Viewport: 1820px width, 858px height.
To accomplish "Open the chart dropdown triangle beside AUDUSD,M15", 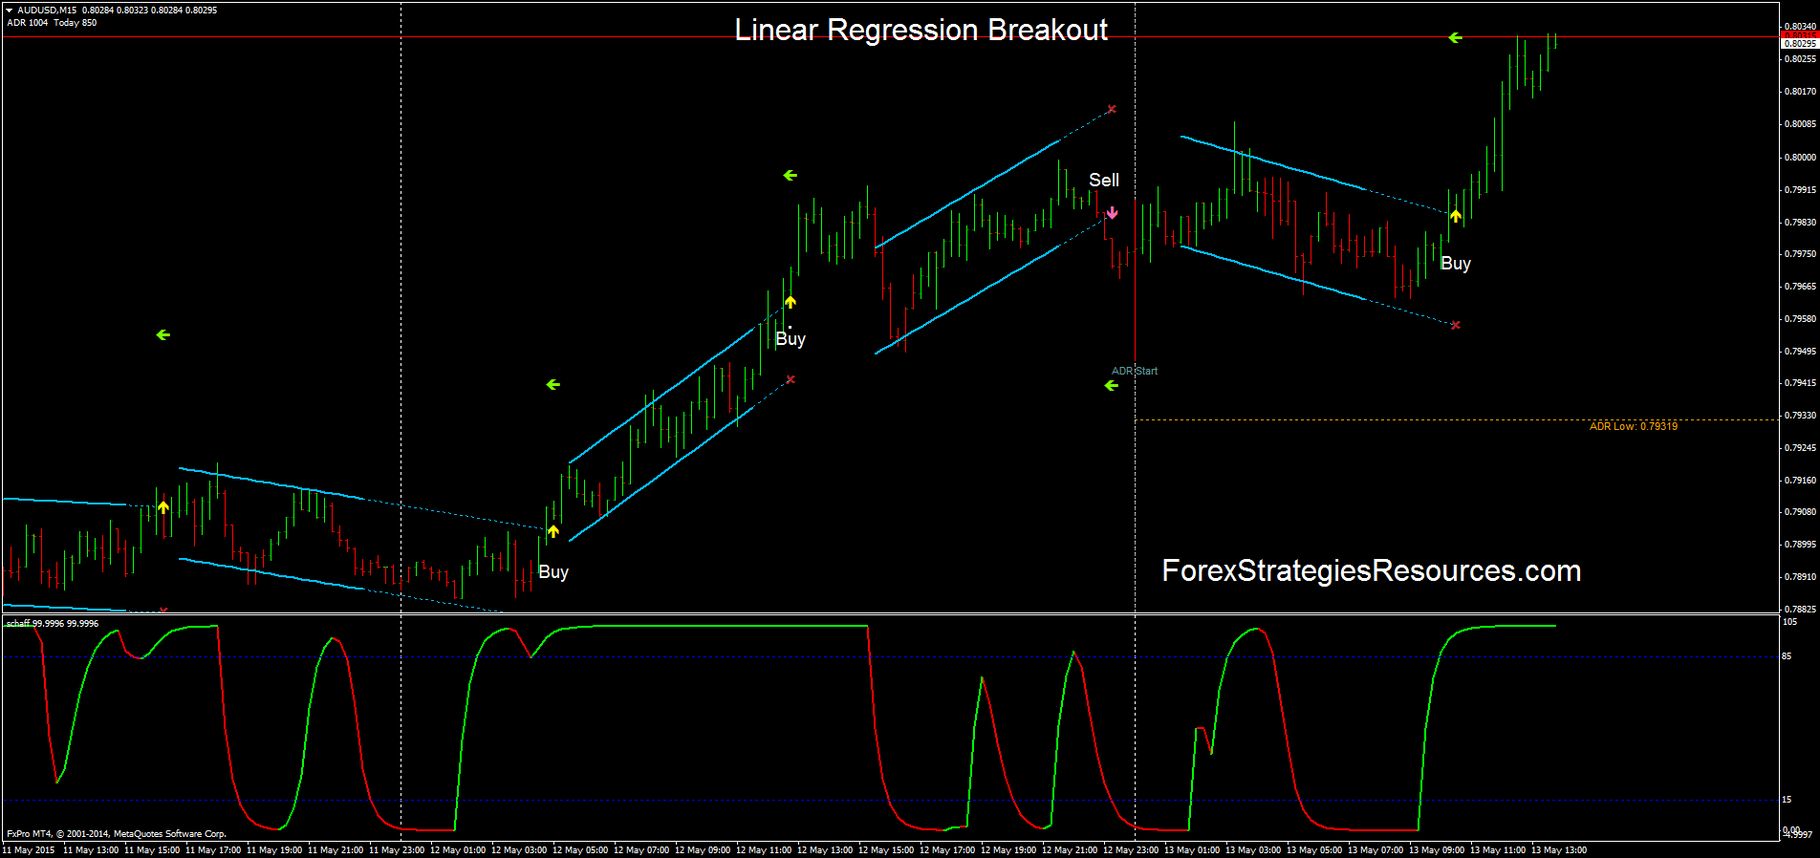I will (9, 10).
